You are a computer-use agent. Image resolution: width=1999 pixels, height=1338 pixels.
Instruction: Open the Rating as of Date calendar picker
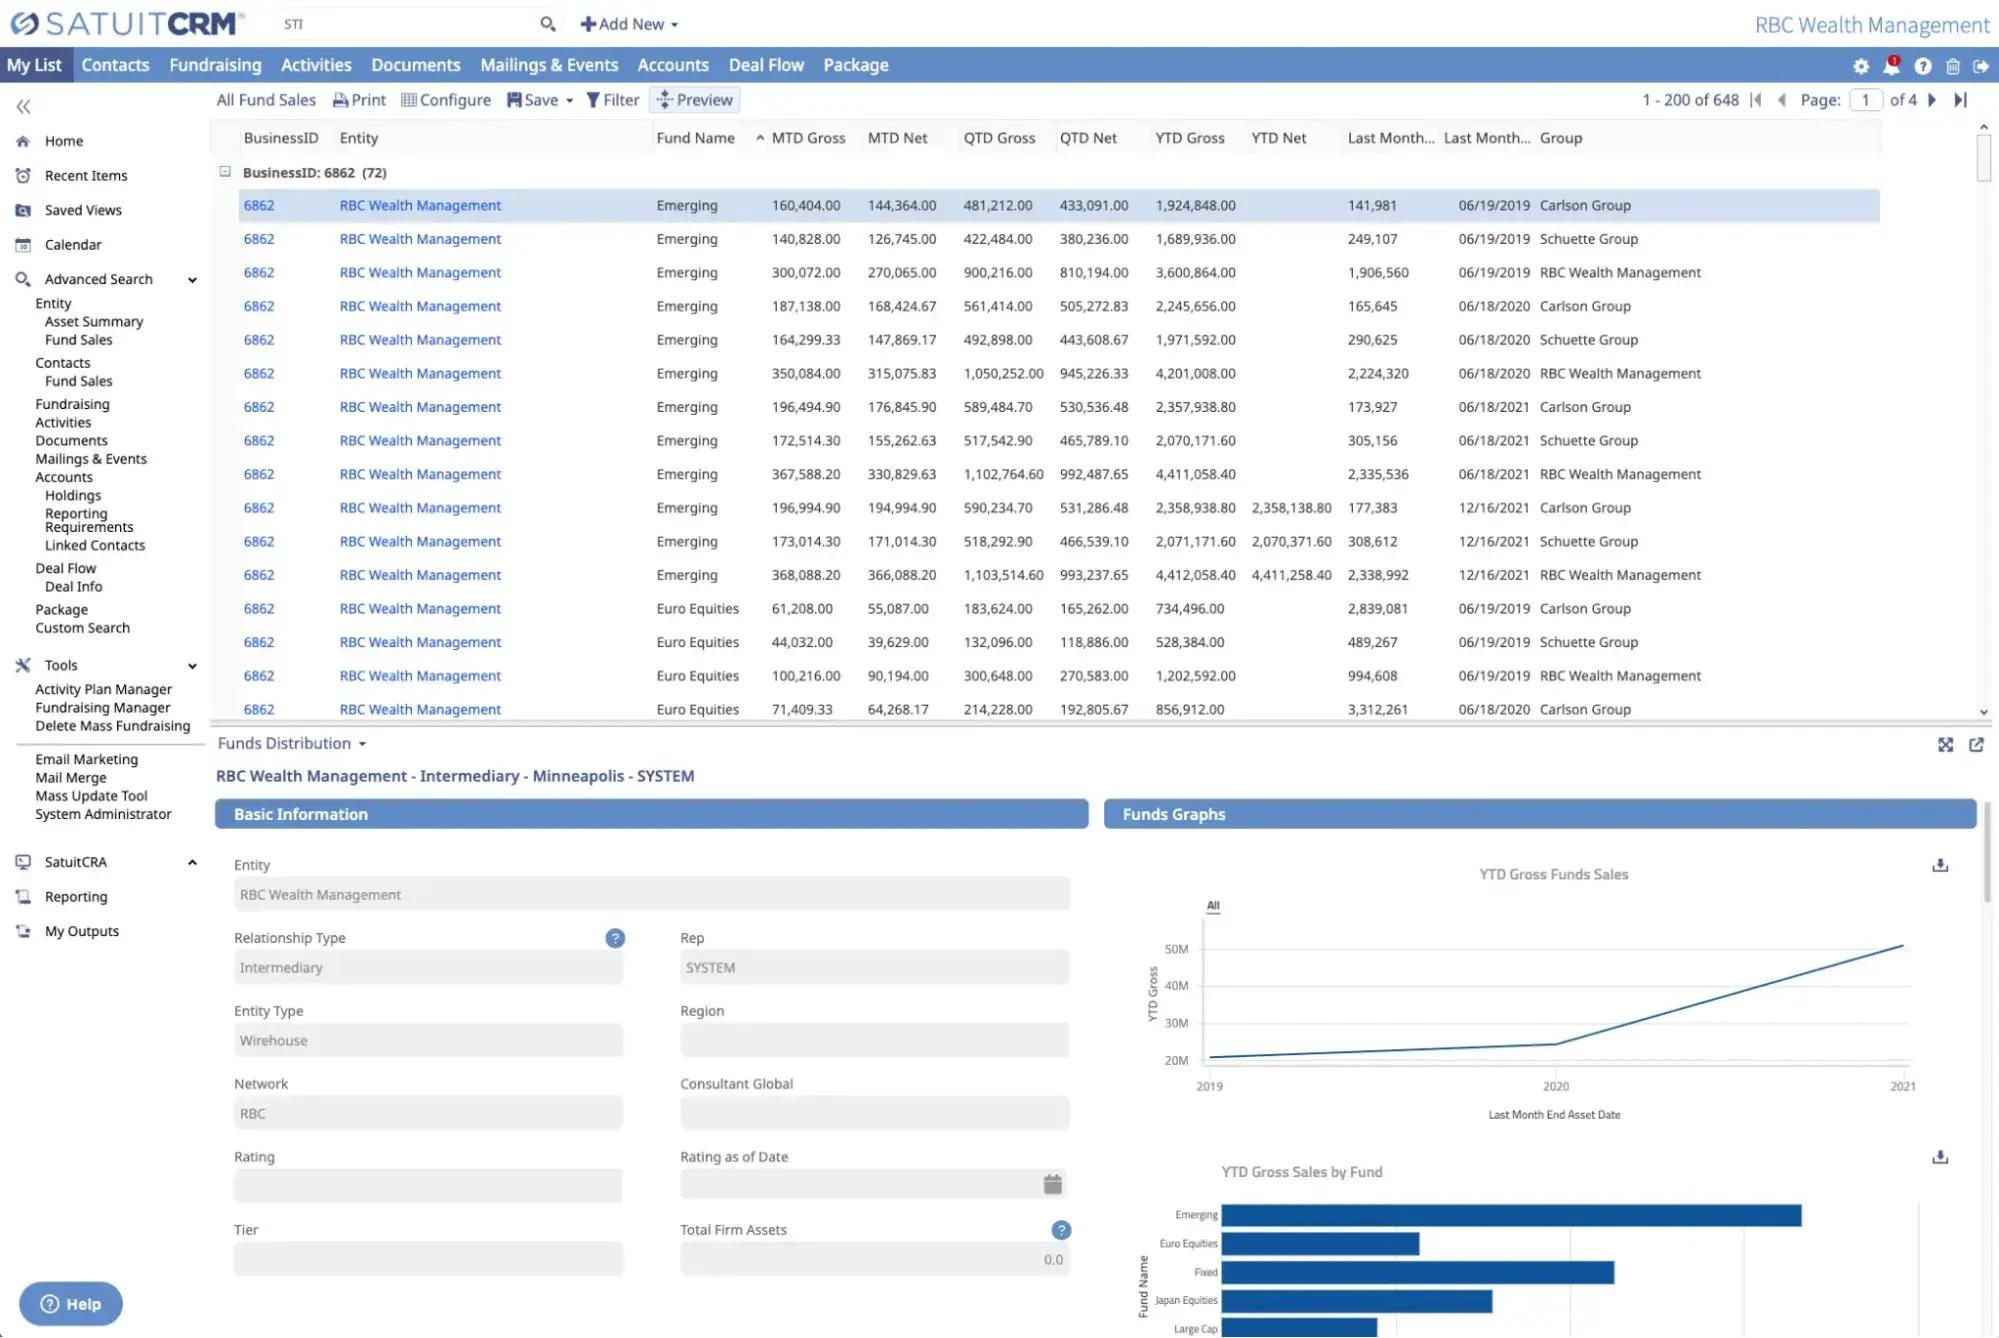point(1052,1184)
